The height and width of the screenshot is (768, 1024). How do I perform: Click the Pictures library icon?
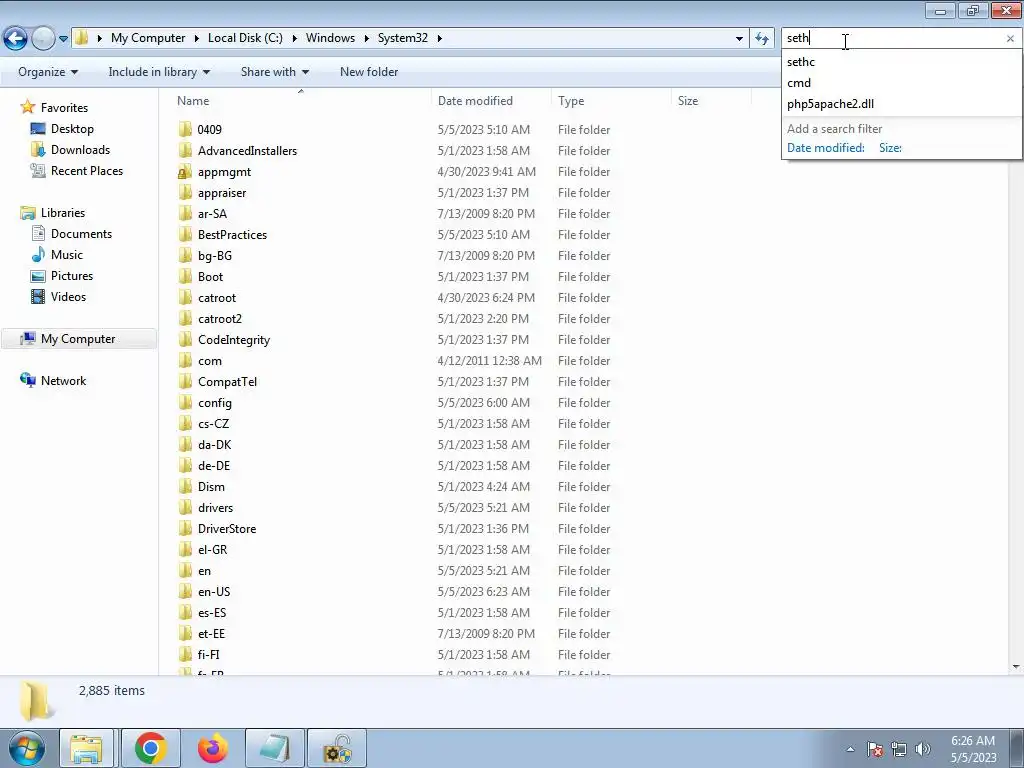click(39, 276)
